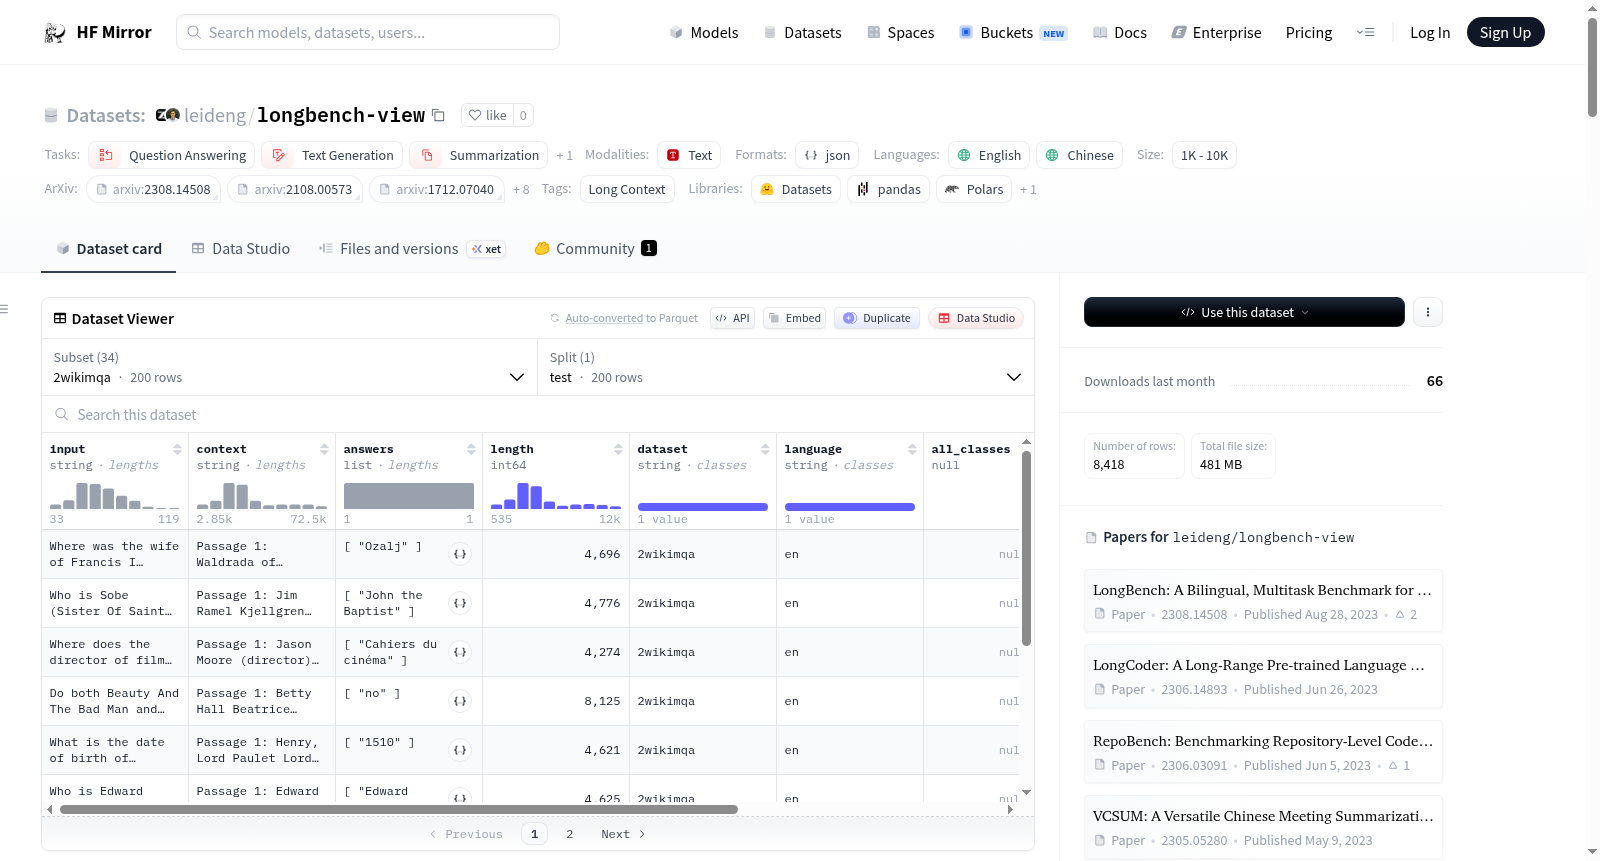Expand JSON for the "no" answers cell
This screenshot has height=861, width=1600.
[460, 701]
